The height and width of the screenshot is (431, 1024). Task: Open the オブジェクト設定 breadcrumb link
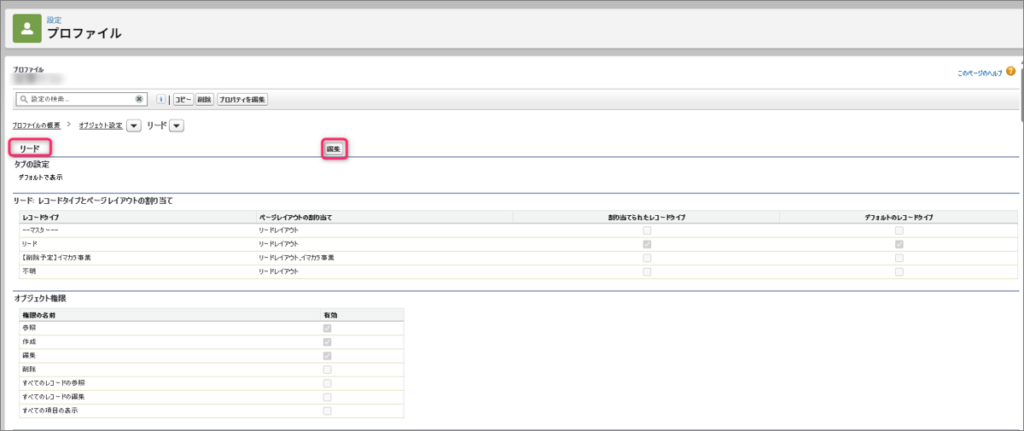tap(100, 125)
